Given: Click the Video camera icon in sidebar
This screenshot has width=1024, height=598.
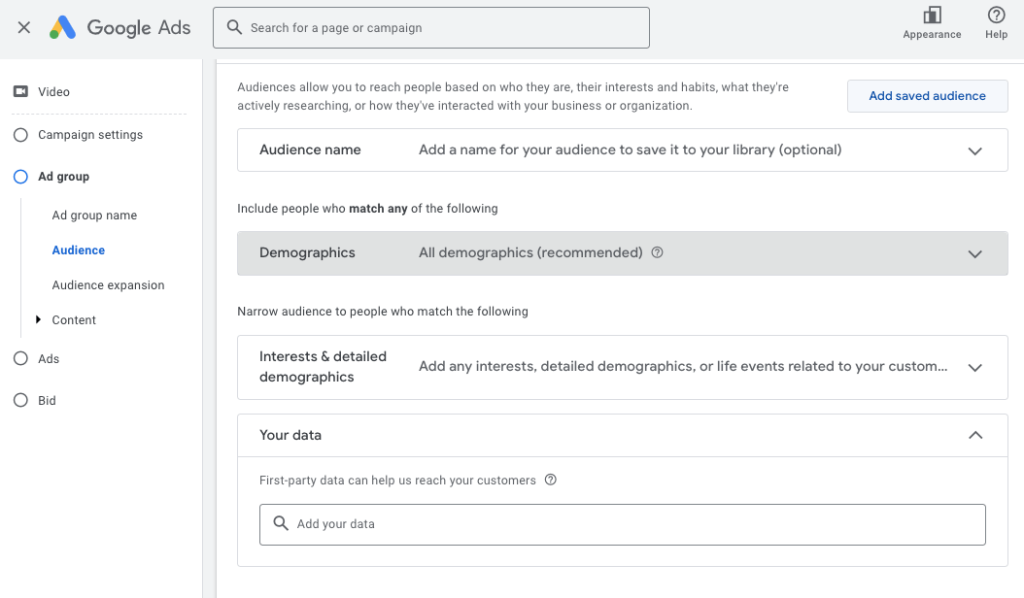Looking at the screenshot, I should [20, 92].
